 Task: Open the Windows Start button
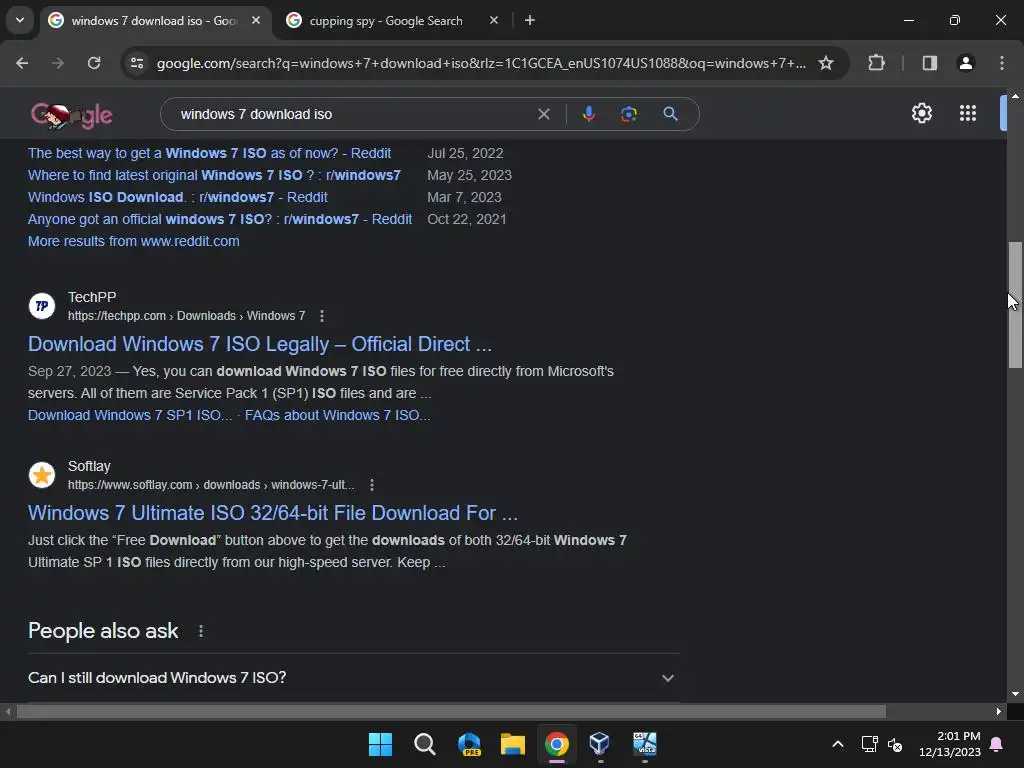381,744
